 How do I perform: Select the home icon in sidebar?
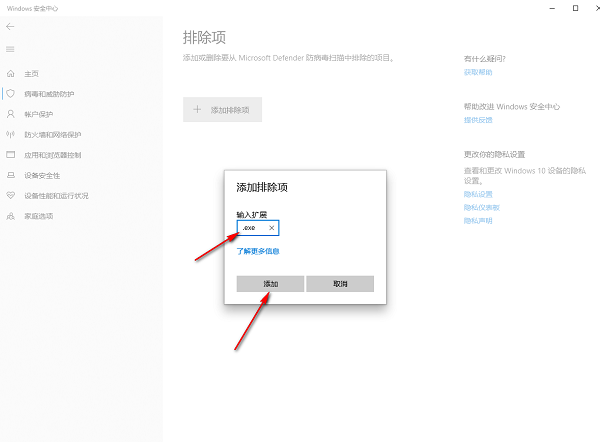[11, 73]
